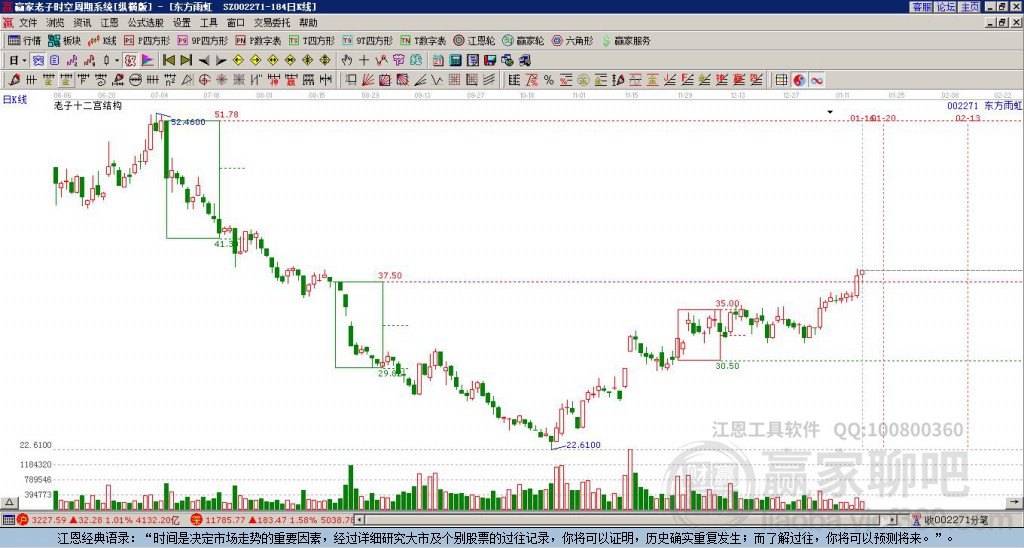Toggle the yin-yang indicator button
The width and height of the screenshot is (1024, 548).
pyautogui.click(x=799, y=80)
